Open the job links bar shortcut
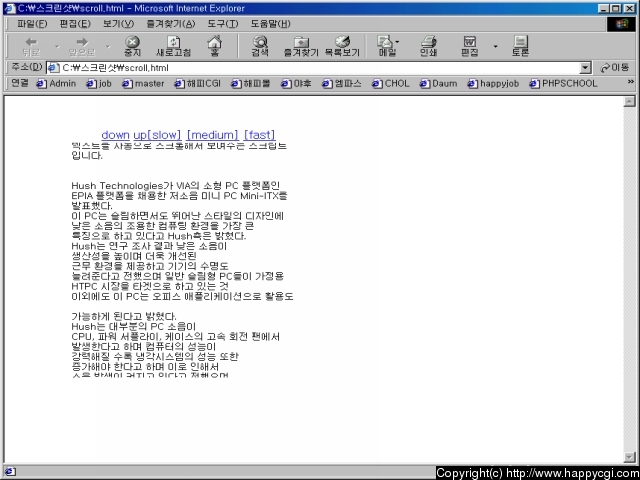 [x=99, y=83]
